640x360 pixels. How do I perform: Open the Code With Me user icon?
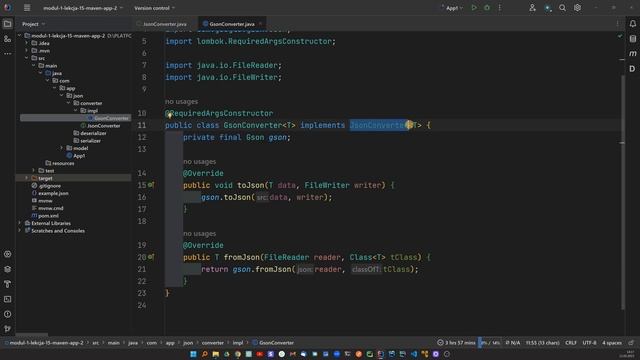532,8
